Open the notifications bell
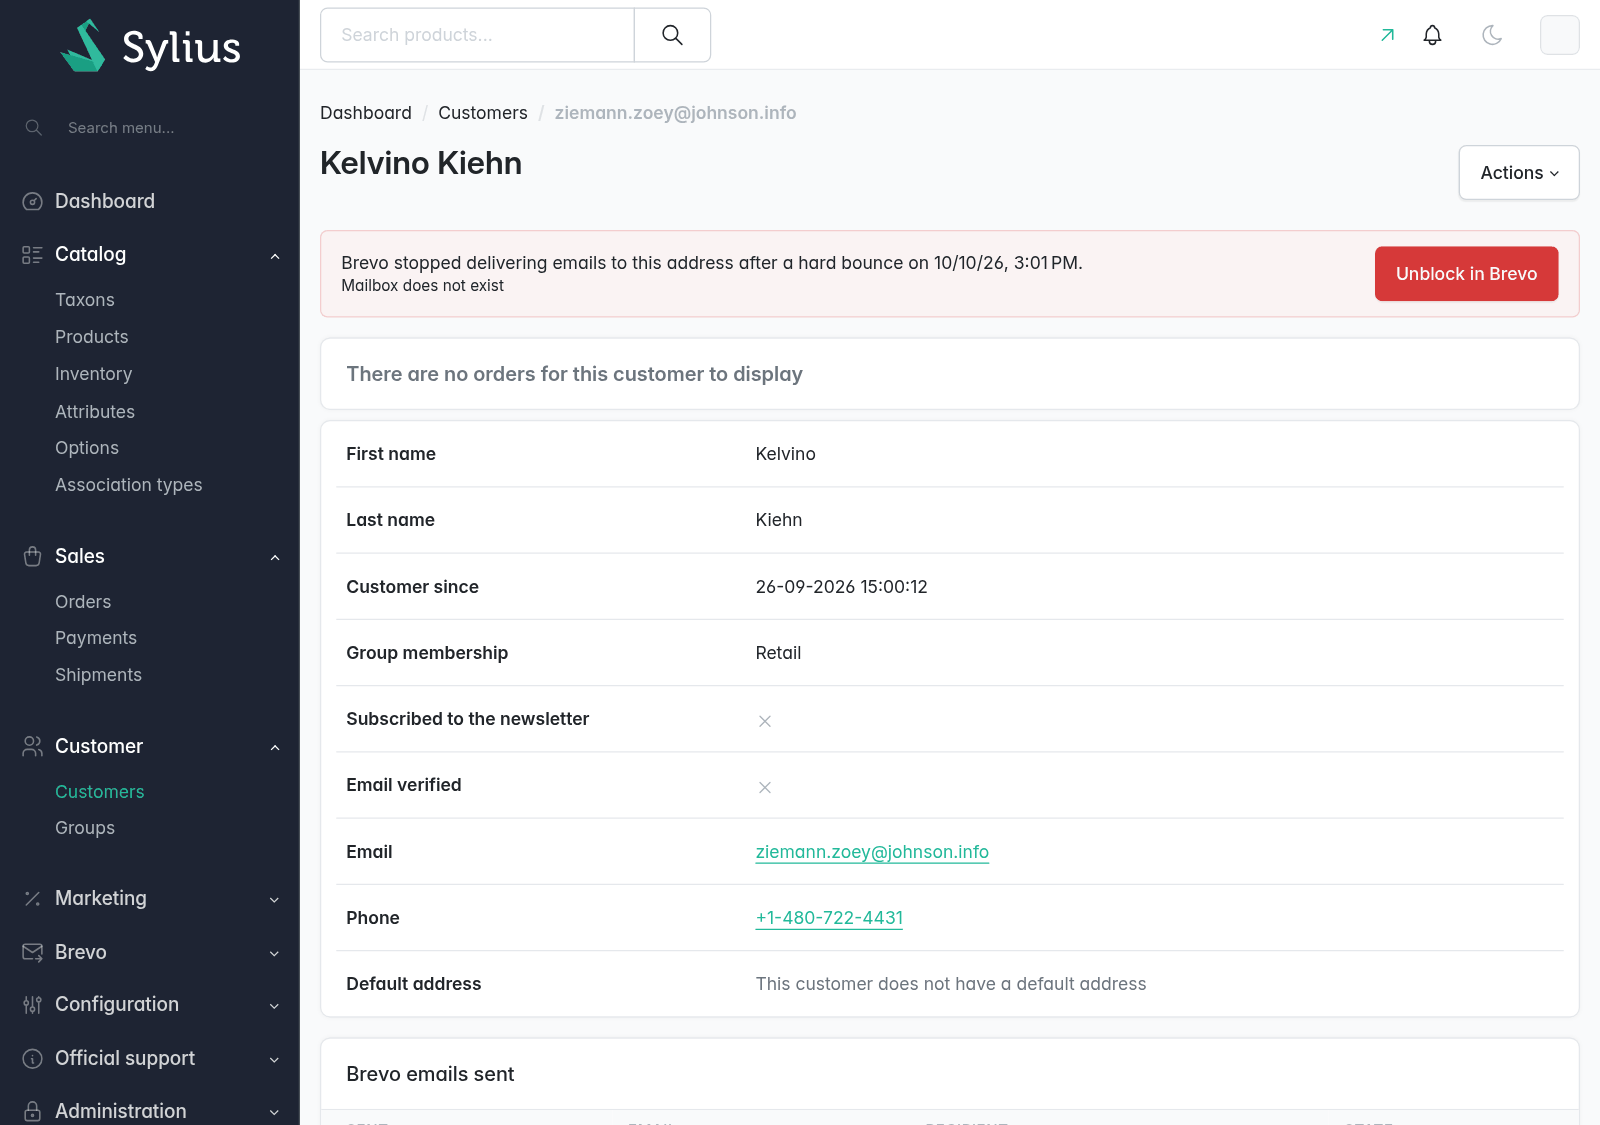The image size is (1600, 1125). [1432, 35]
